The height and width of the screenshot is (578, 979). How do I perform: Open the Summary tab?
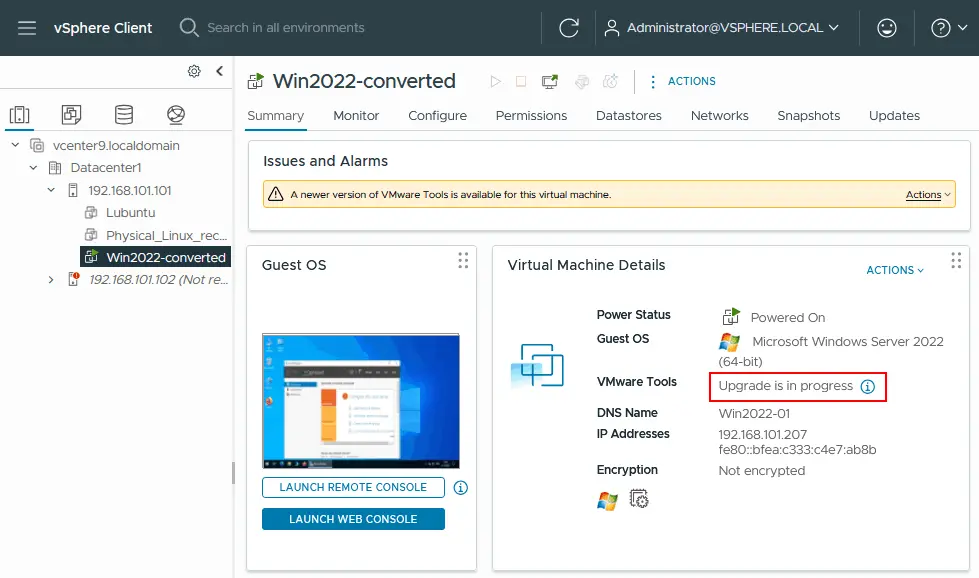click(x=275, y=115)
